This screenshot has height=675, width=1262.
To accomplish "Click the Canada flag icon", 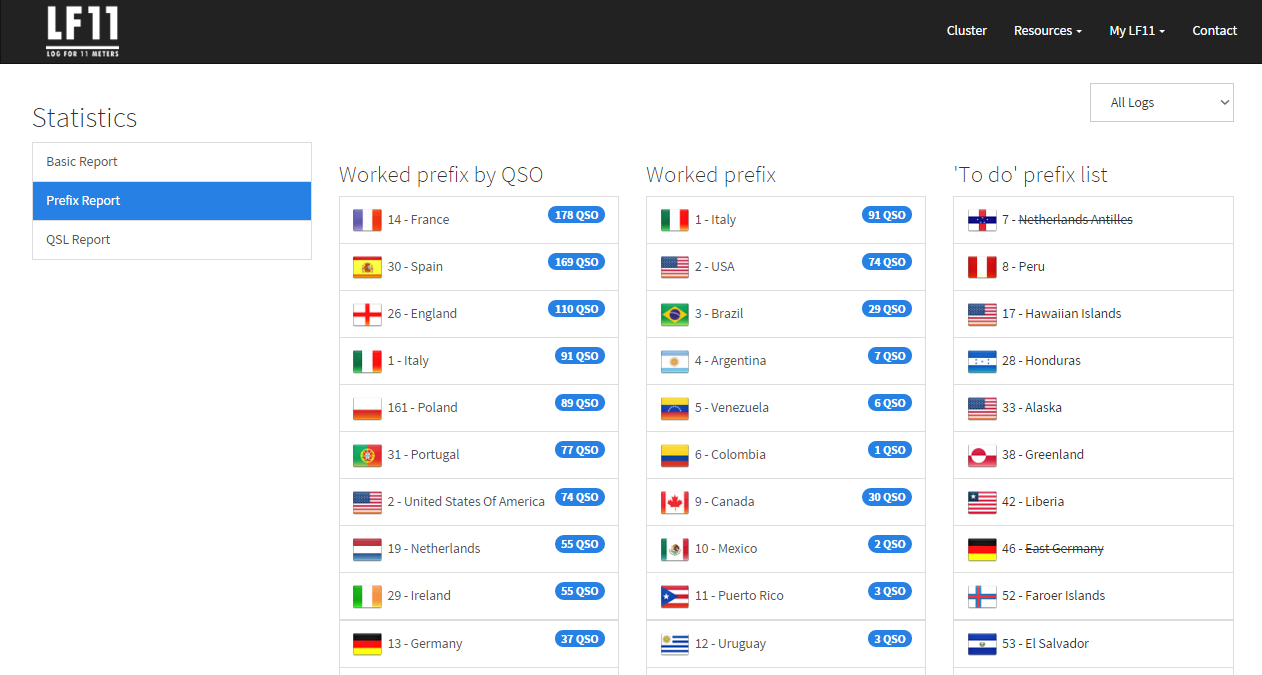I will [x=675, y=502].
